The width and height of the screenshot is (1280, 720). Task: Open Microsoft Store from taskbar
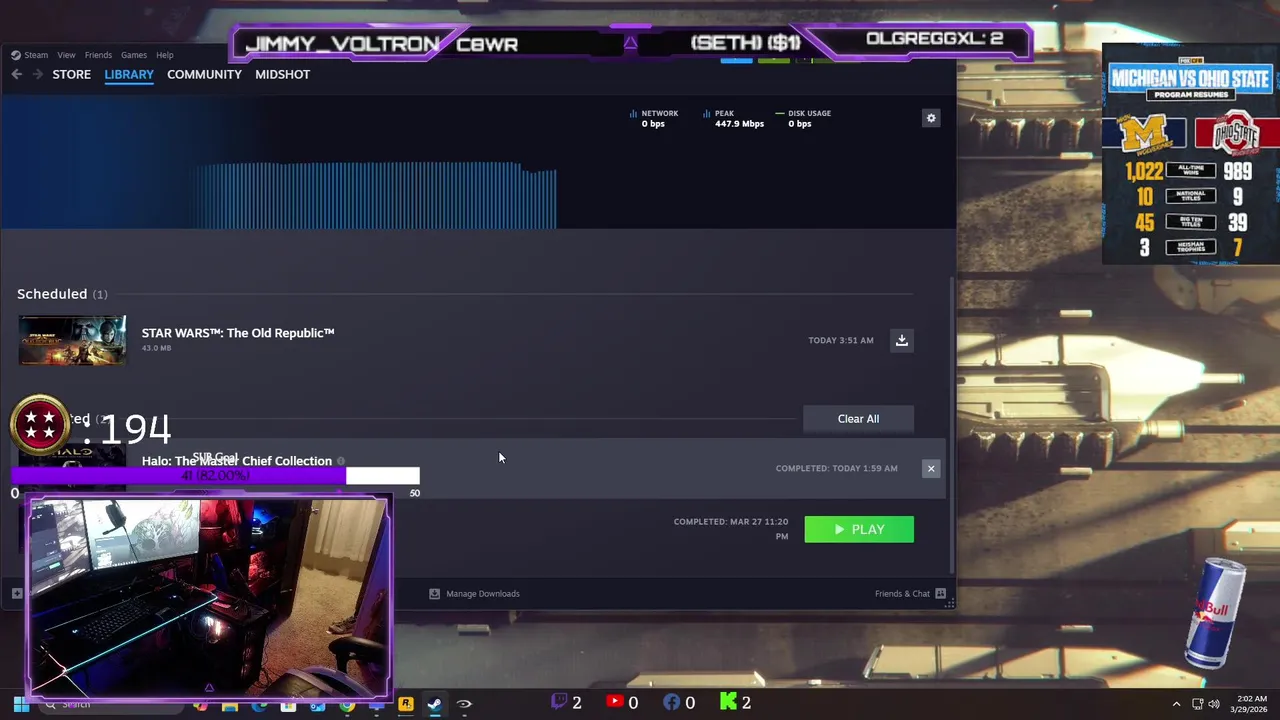(288, 704)
